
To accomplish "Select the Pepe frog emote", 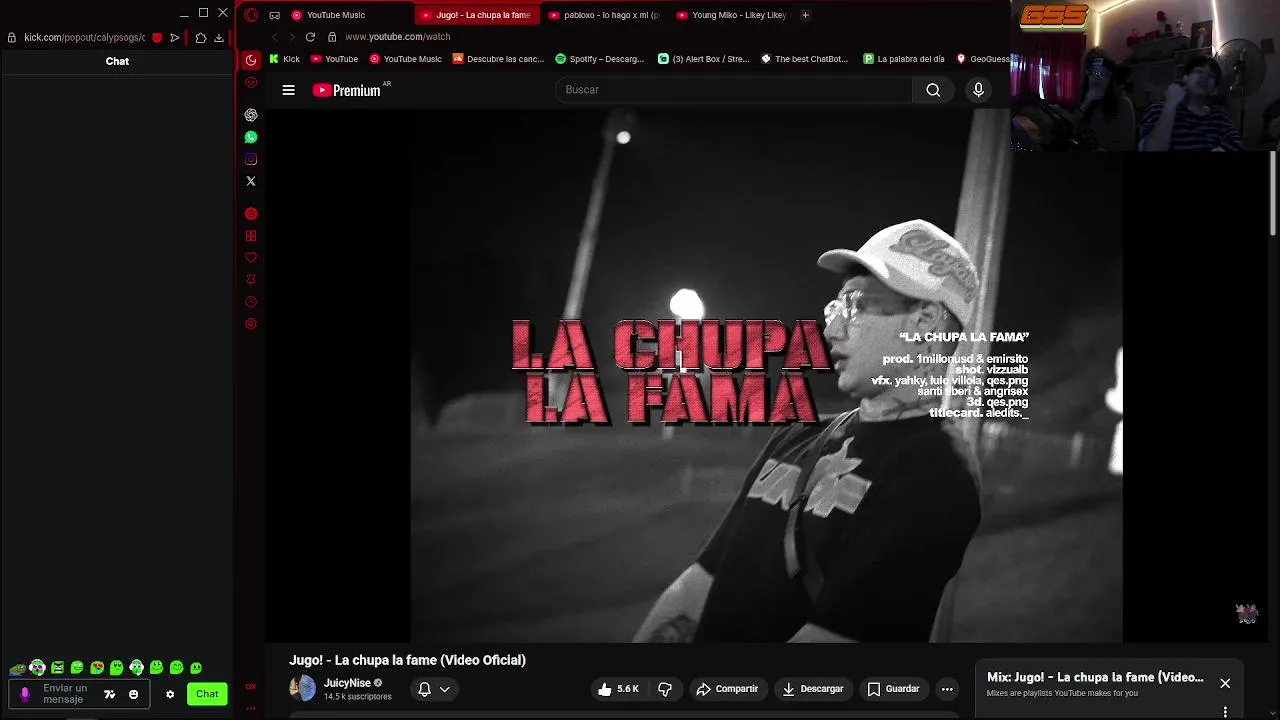I will point(17,668).
